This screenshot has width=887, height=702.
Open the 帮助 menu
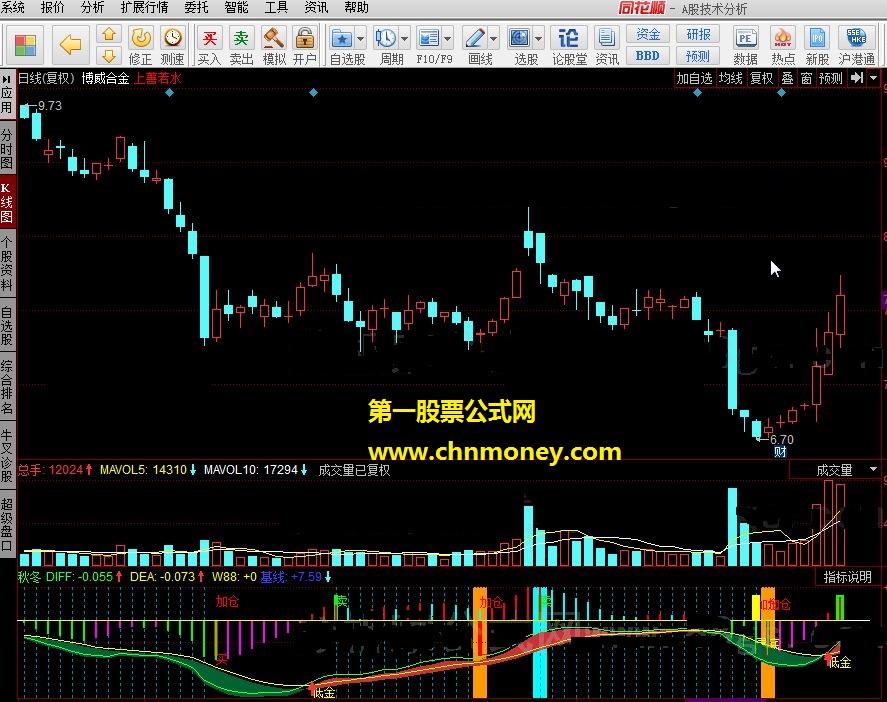tap(356, 7)
